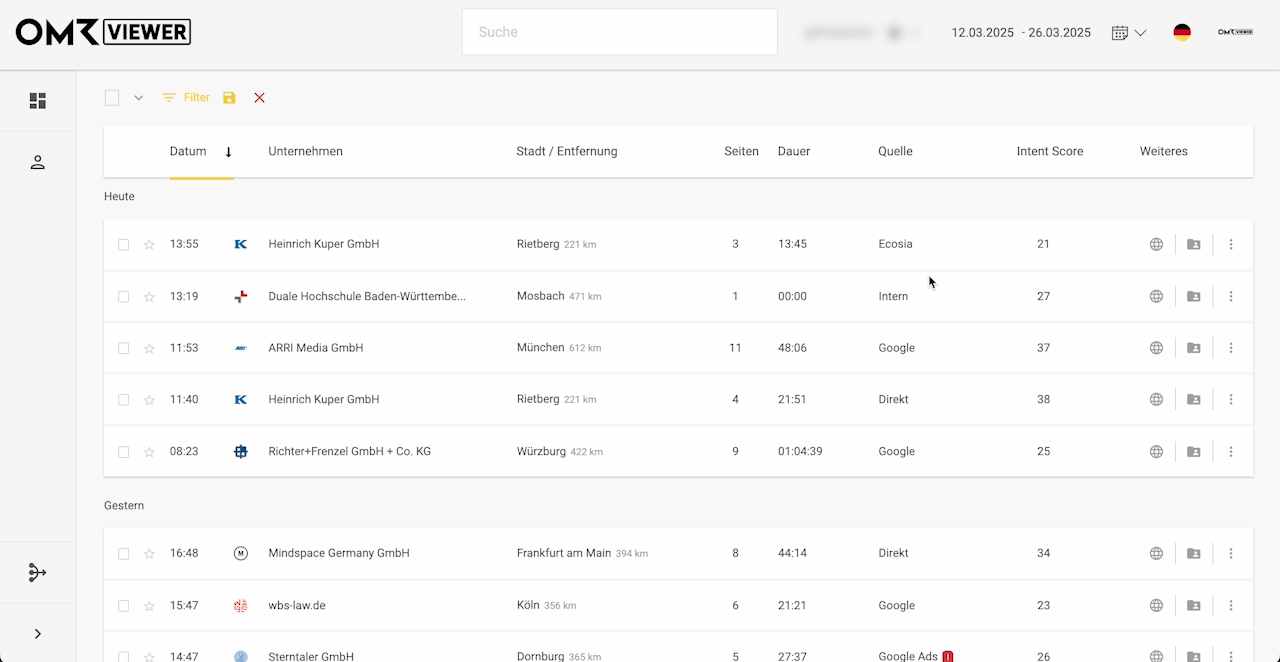Open website globe for 13:55 Heinrich Kuper row
The image size is (1280, 662).
point(1156,245)
